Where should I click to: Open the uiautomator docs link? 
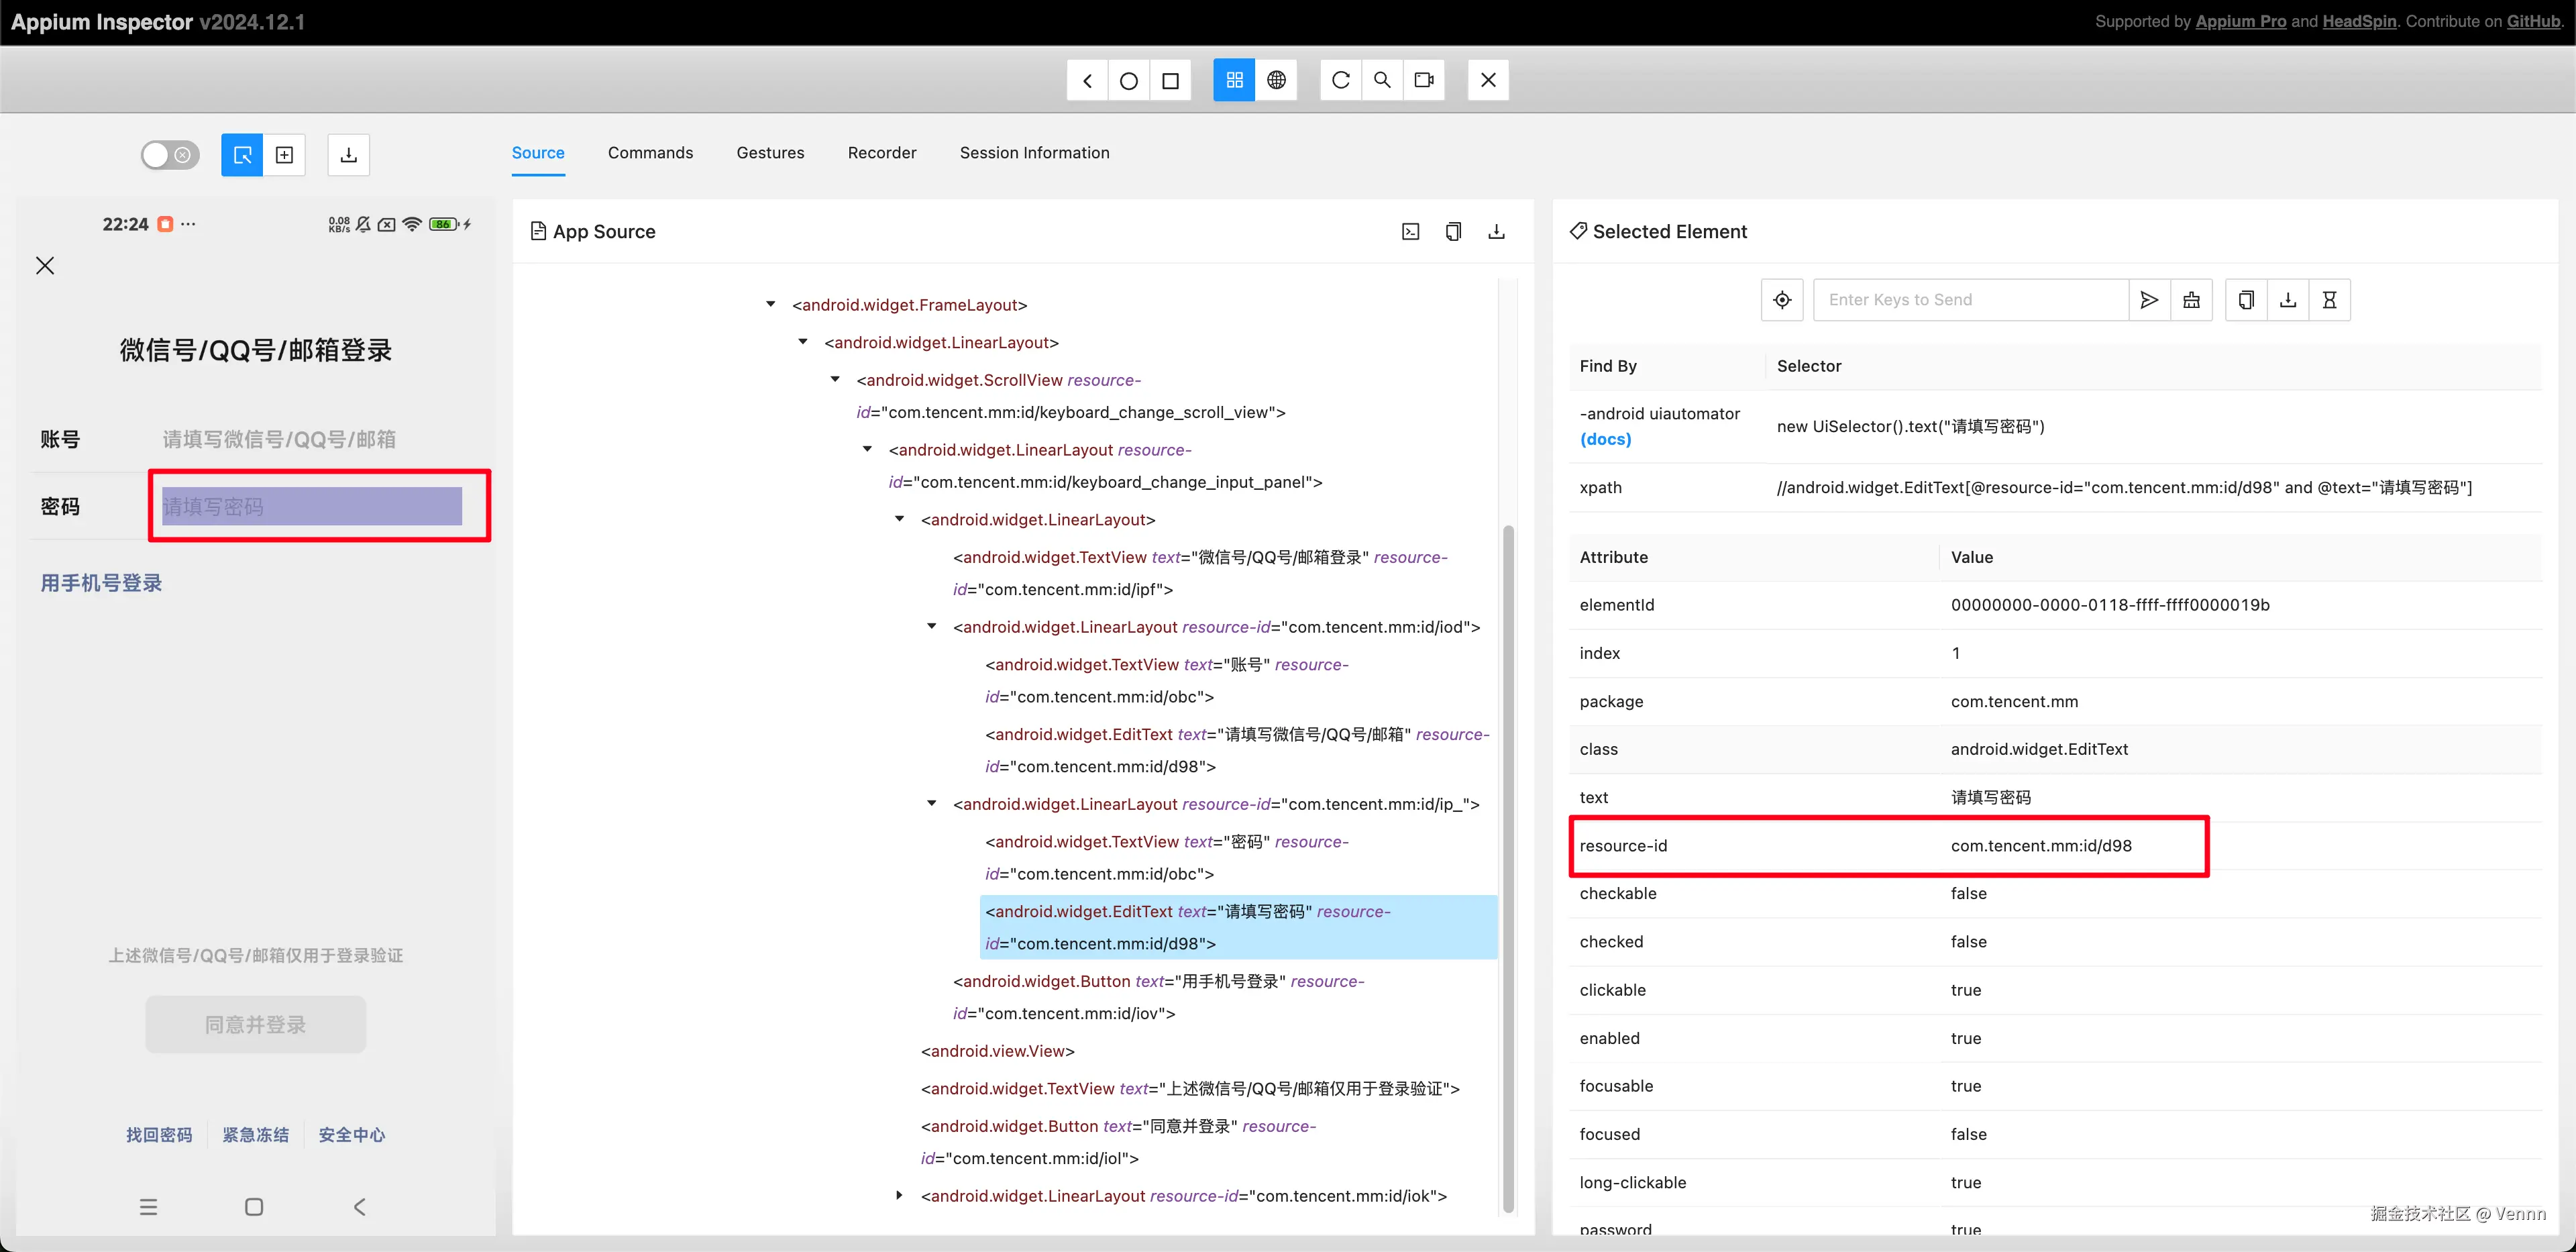coord(1605,440)
